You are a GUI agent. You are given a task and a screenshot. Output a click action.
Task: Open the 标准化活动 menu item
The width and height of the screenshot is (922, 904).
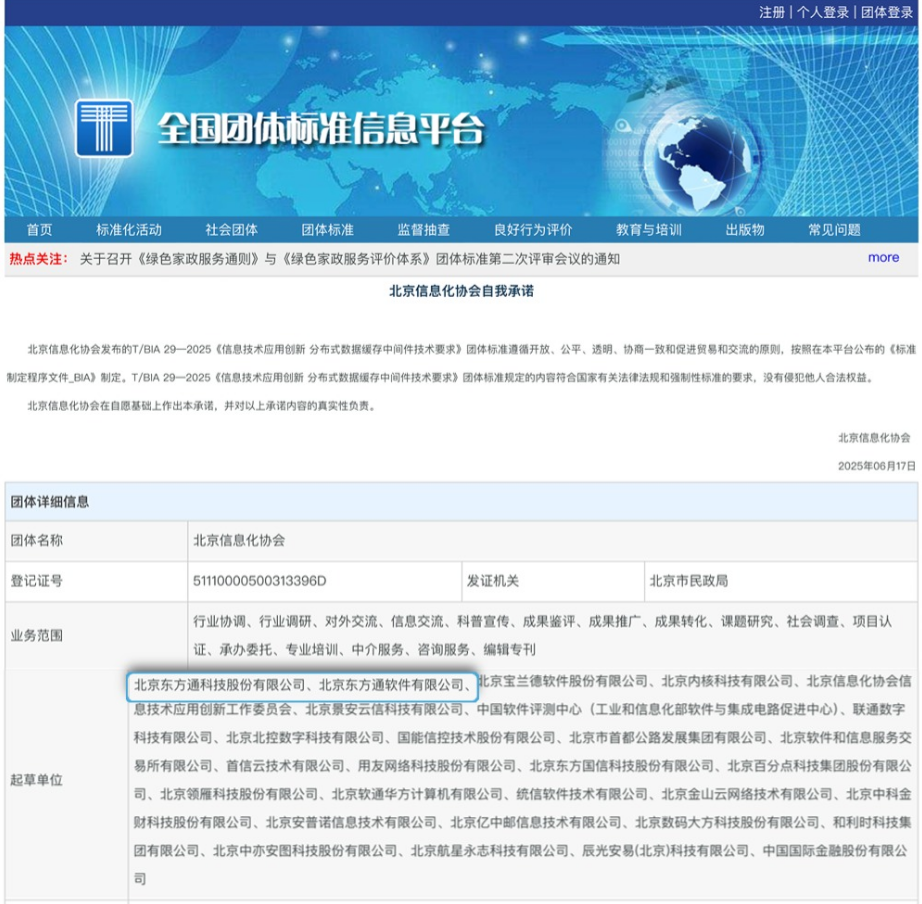point(129,230)
